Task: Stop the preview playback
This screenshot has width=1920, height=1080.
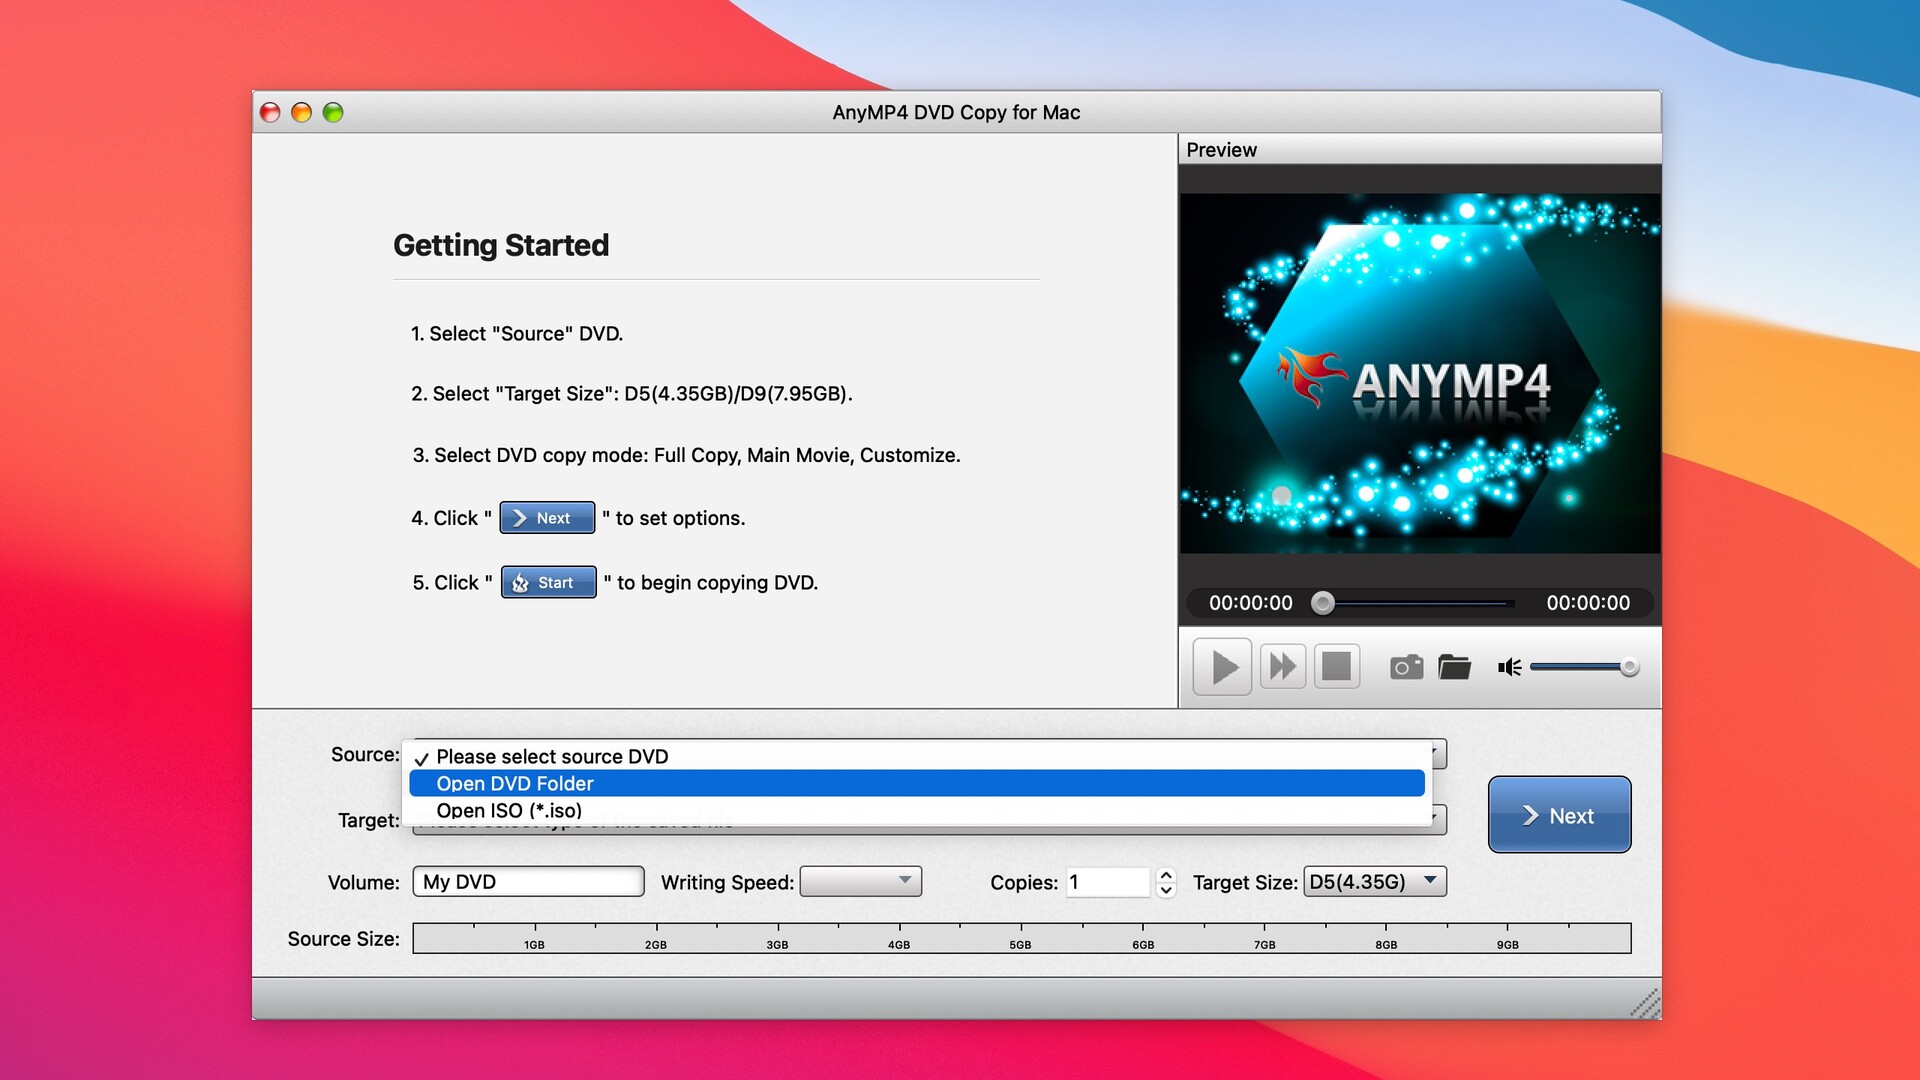Action: pyautogui.click(x=1336, y=667)
